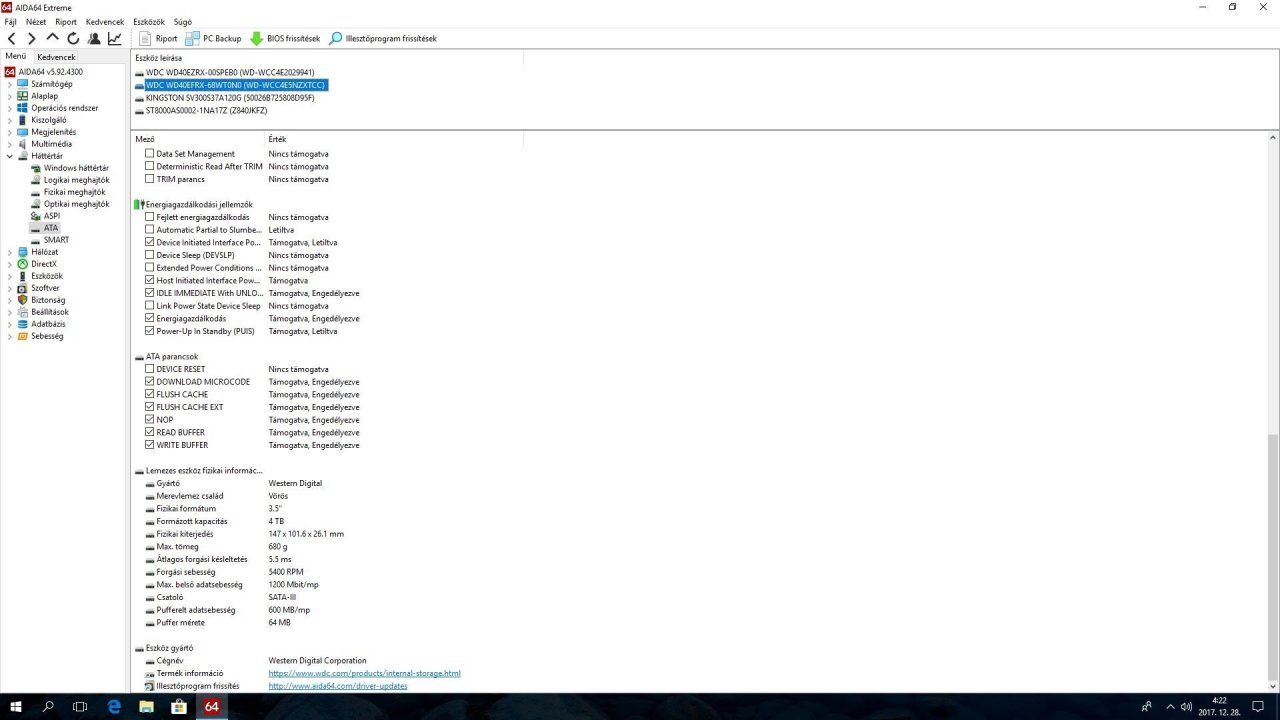The height and width of the screenshot is (720, 1280).
Task: Open the Eszközök menu
Action: coord(150,21)
